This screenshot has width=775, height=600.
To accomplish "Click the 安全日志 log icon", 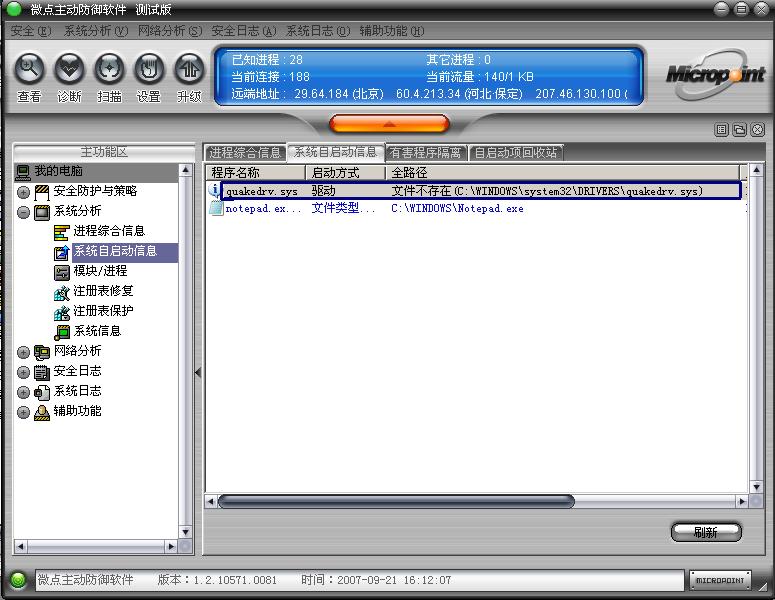I will click(42, 372).
